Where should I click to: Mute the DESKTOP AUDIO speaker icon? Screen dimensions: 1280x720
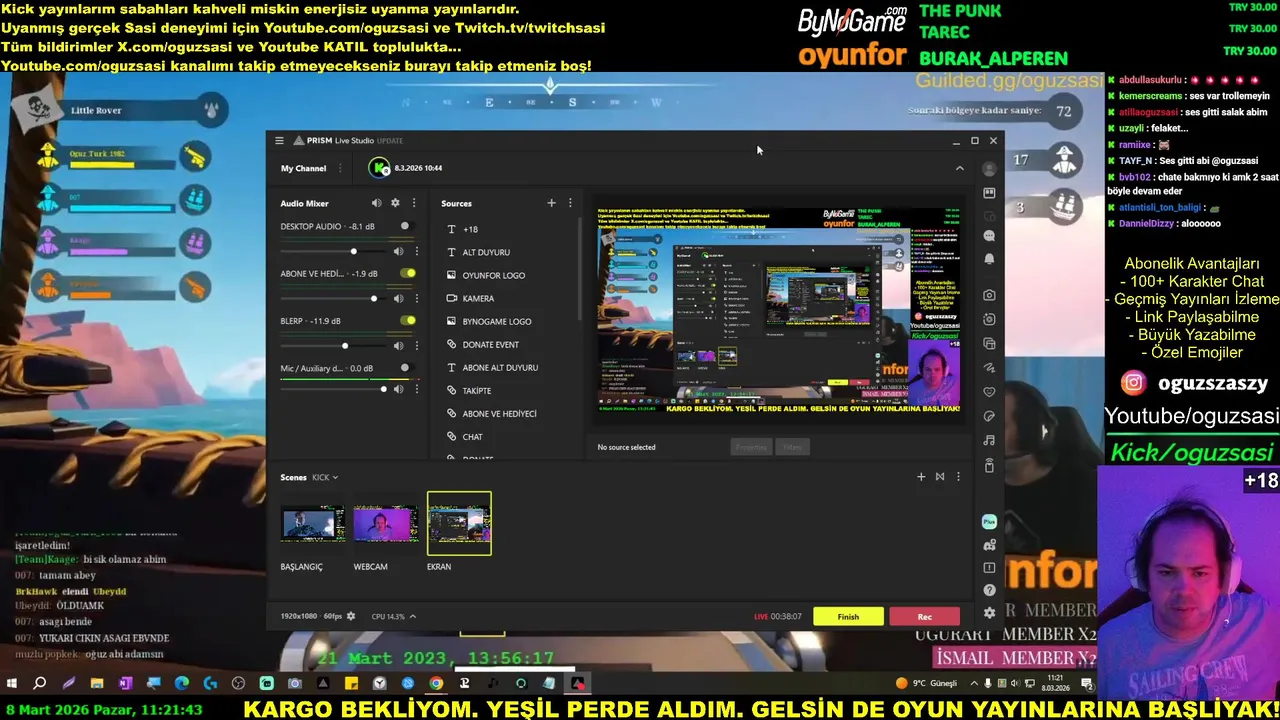coord(398,251)
